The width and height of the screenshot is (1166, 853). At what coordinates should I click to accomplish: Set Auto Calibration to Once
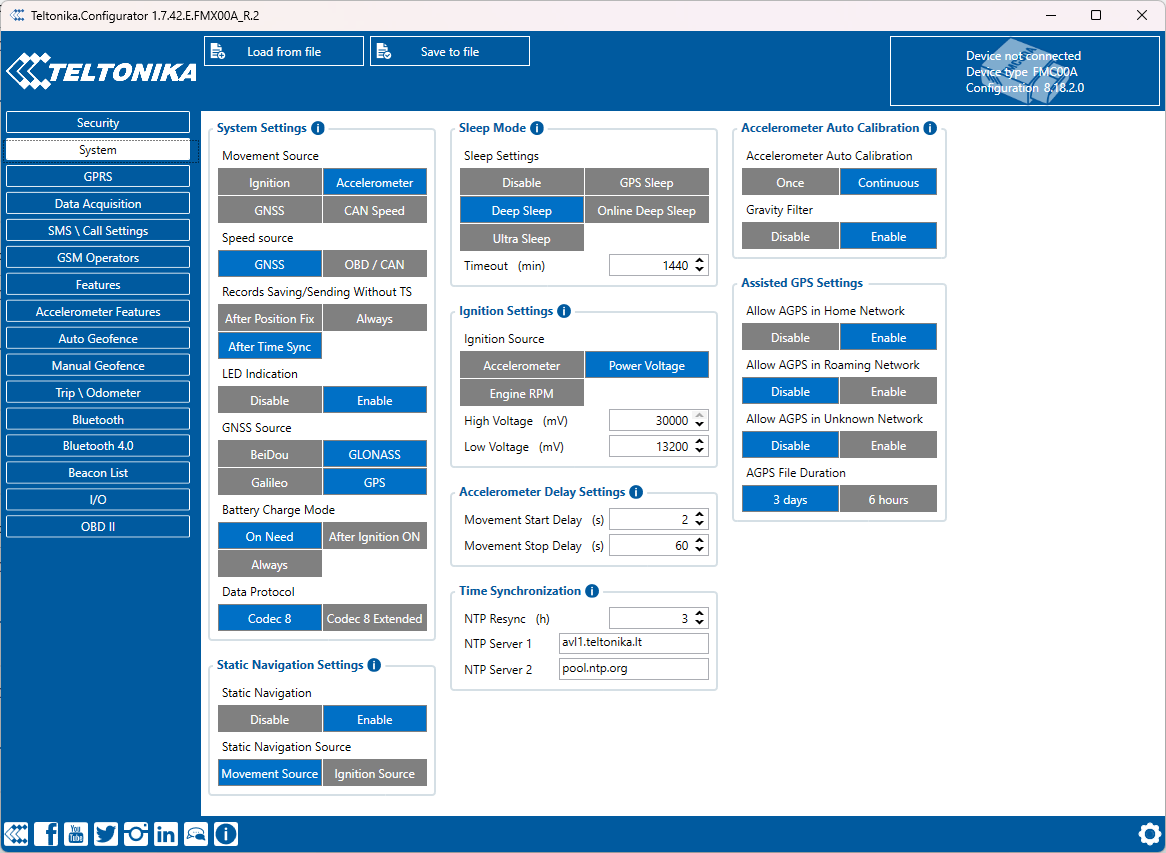click(790, 182)
